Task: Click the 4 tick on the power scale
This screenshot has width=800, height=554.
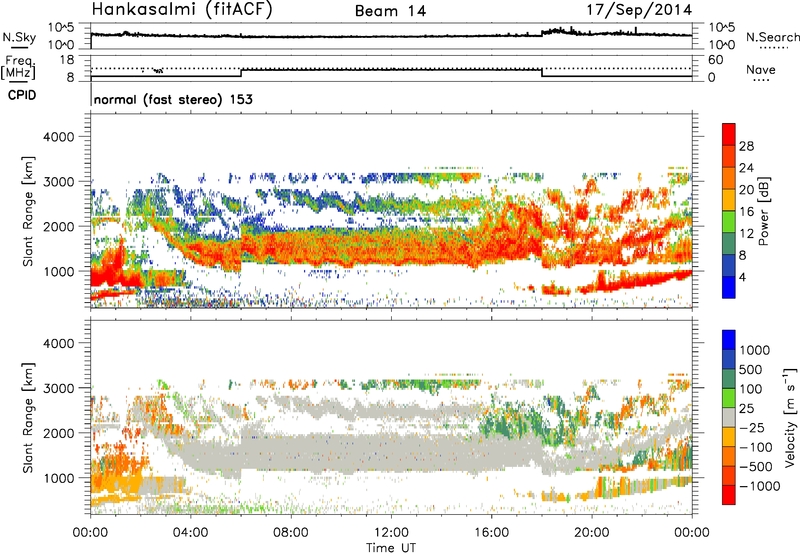Action: click(742, 278)
